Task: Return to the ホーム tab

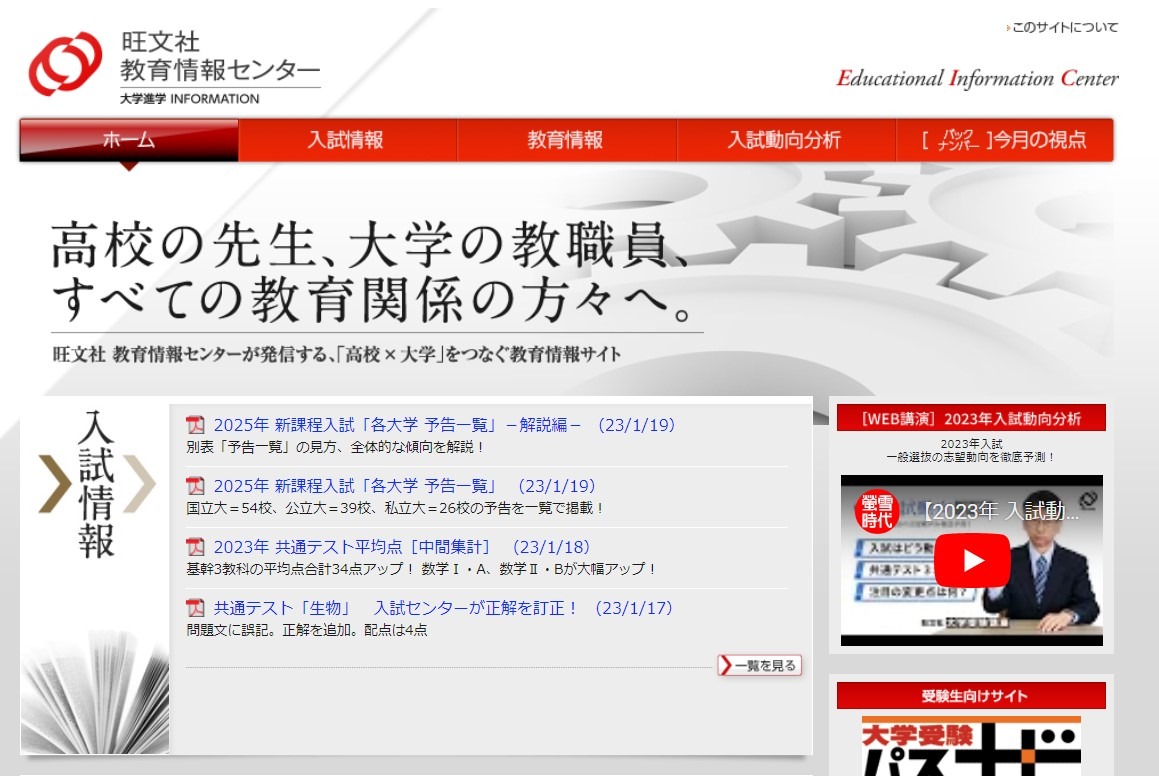Action: (127, 141)
